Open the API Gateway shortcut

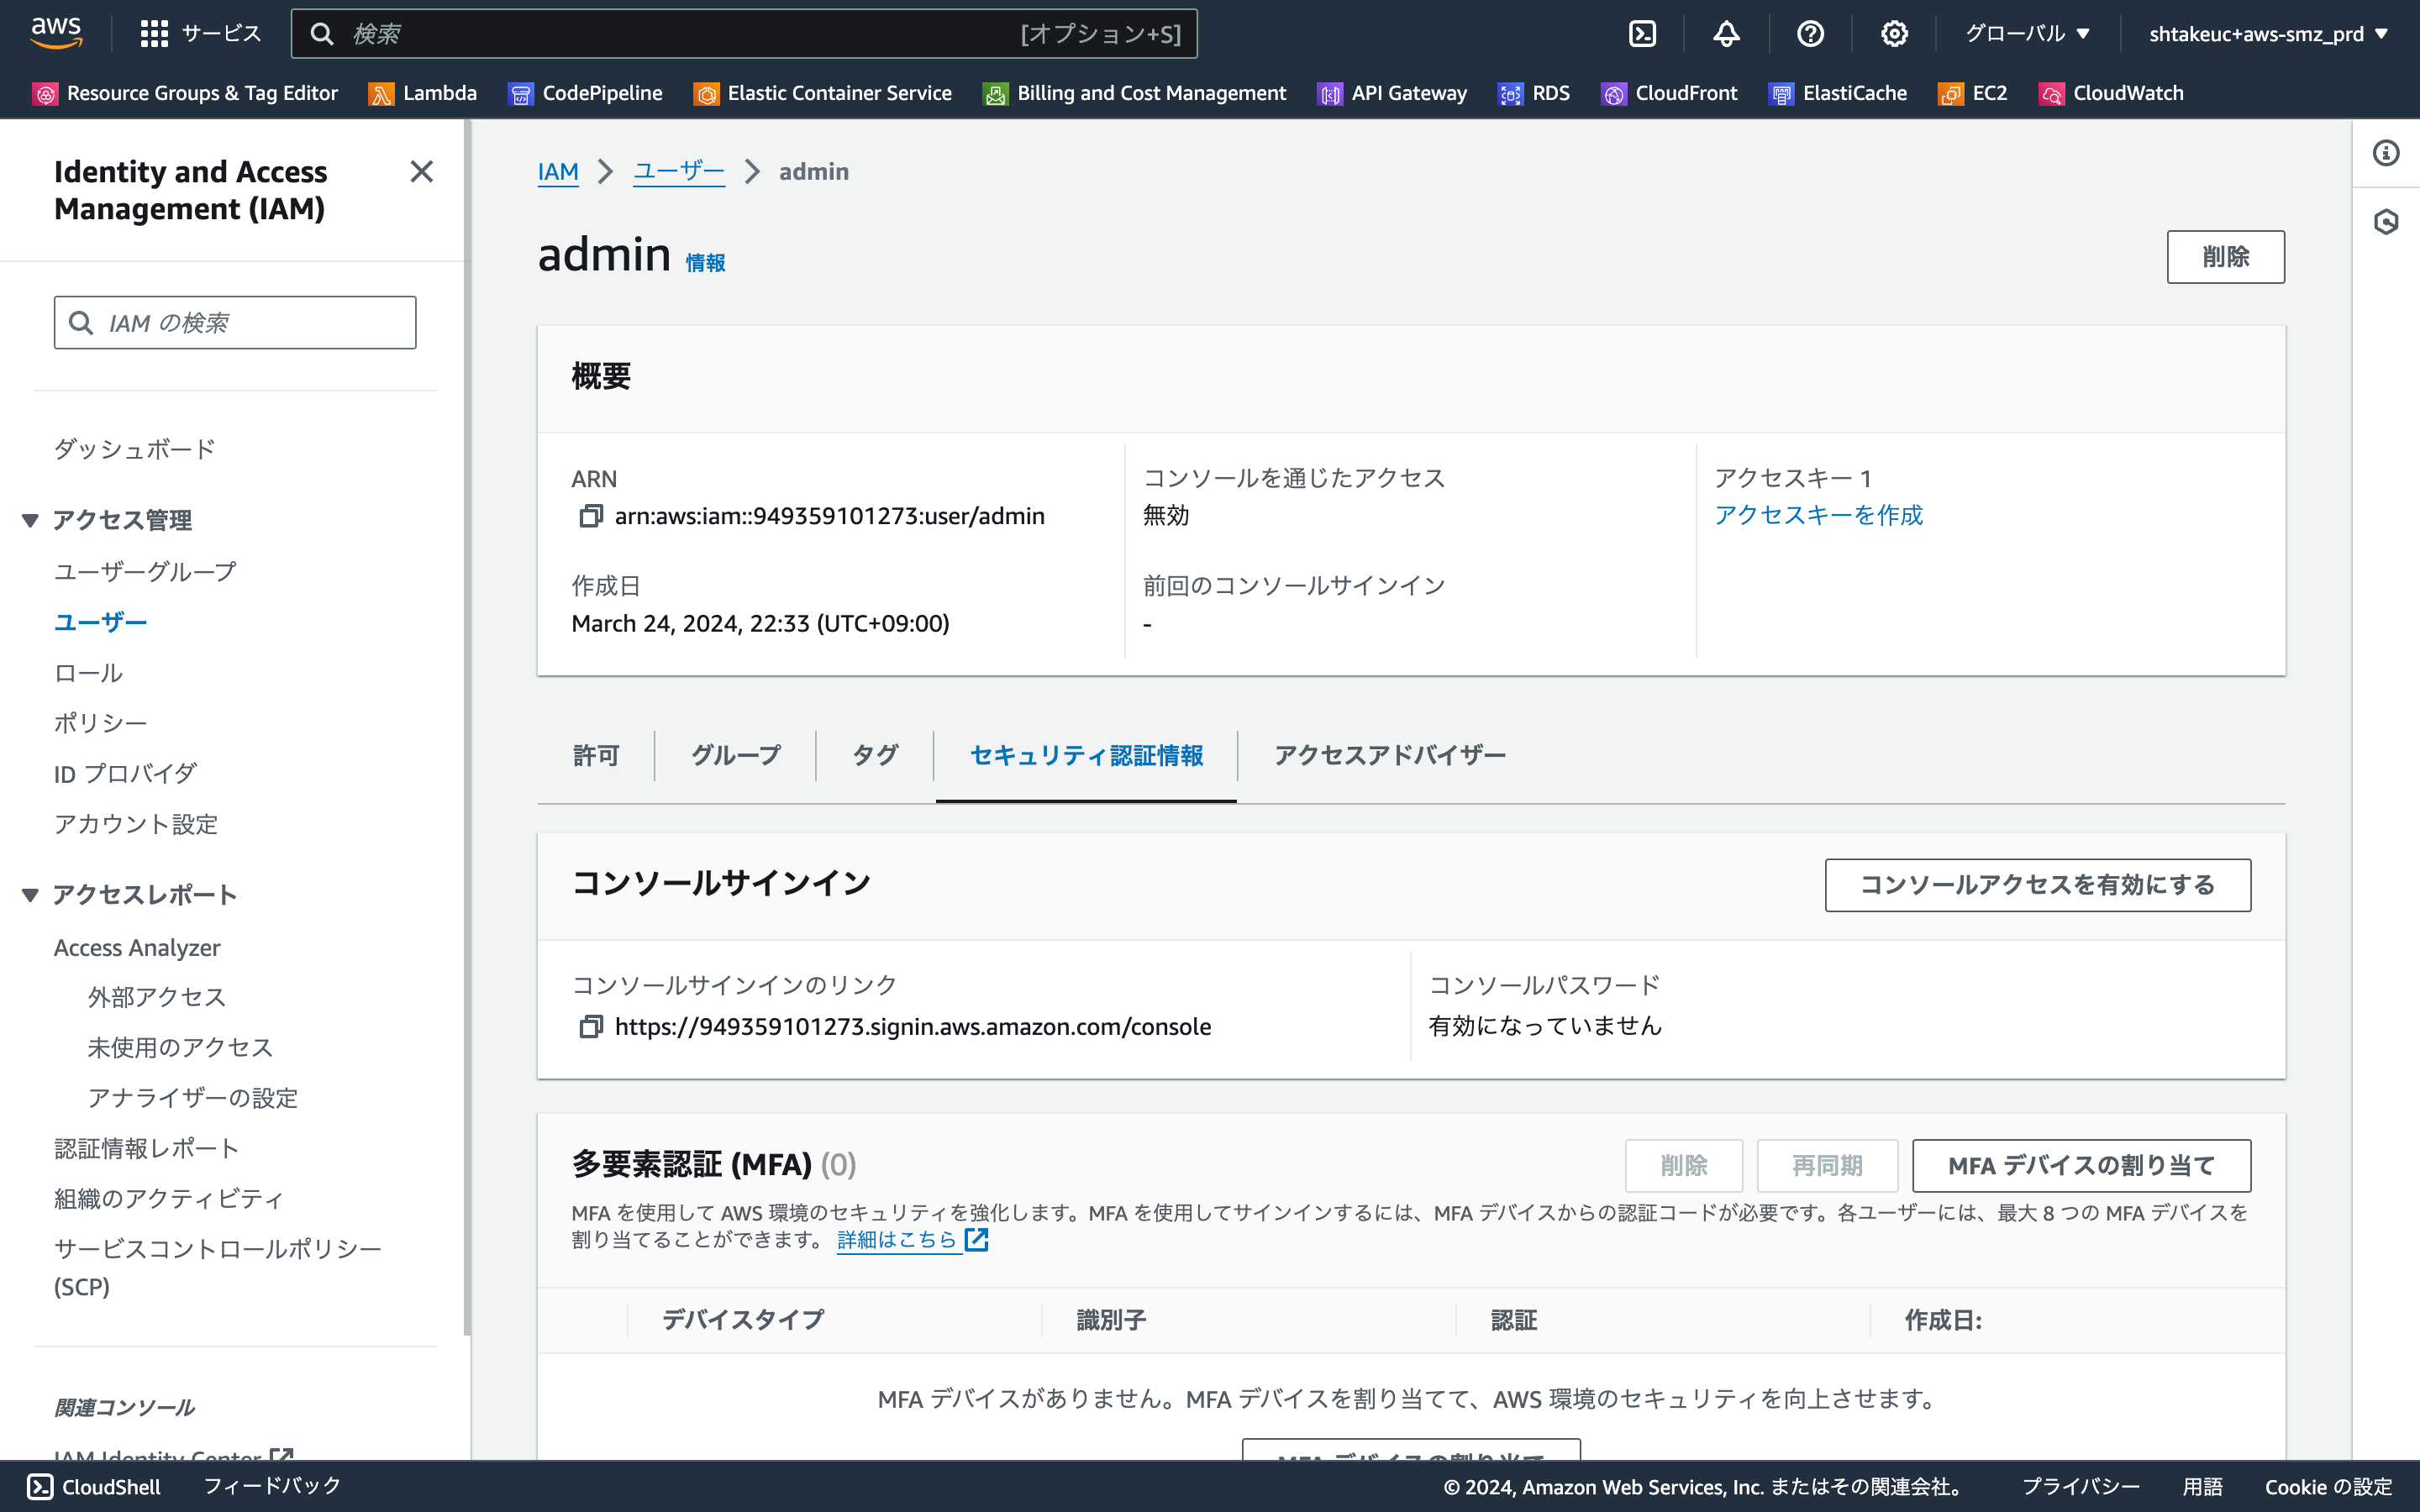[1392, 93]
